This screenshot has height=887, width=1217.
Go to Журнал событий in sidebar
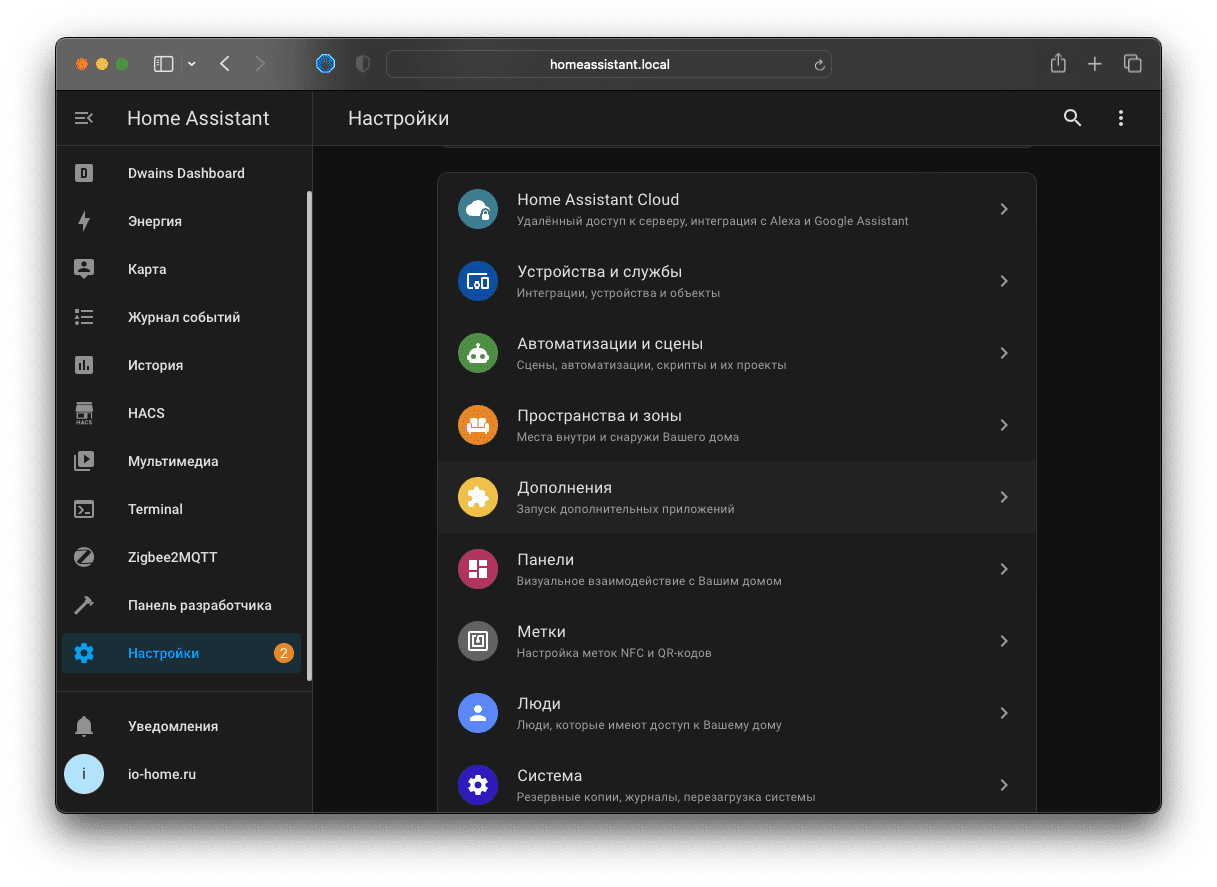tap(181, 317)
